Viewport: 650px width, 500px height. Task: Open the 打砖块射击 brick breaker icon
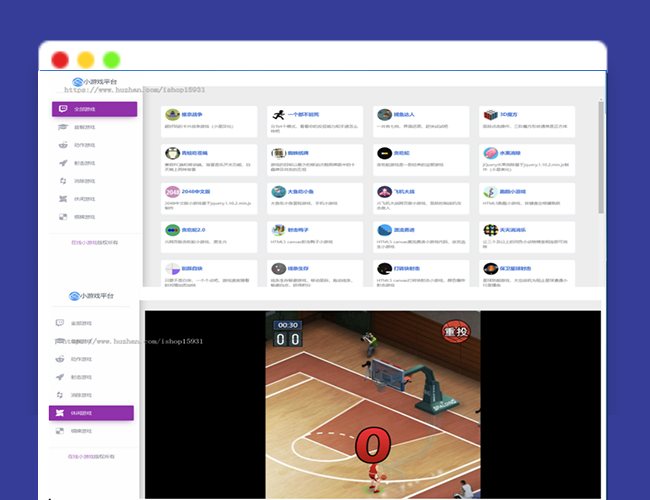pos(384,269)
